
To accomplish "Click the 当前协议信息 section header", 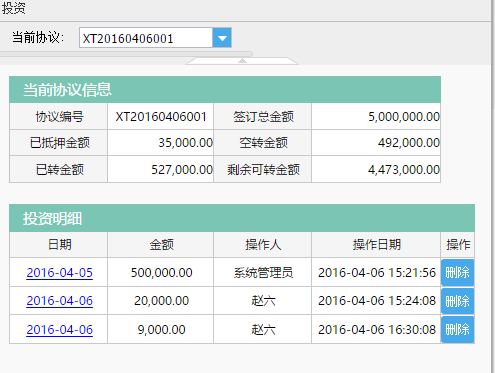I will [225, 89].
